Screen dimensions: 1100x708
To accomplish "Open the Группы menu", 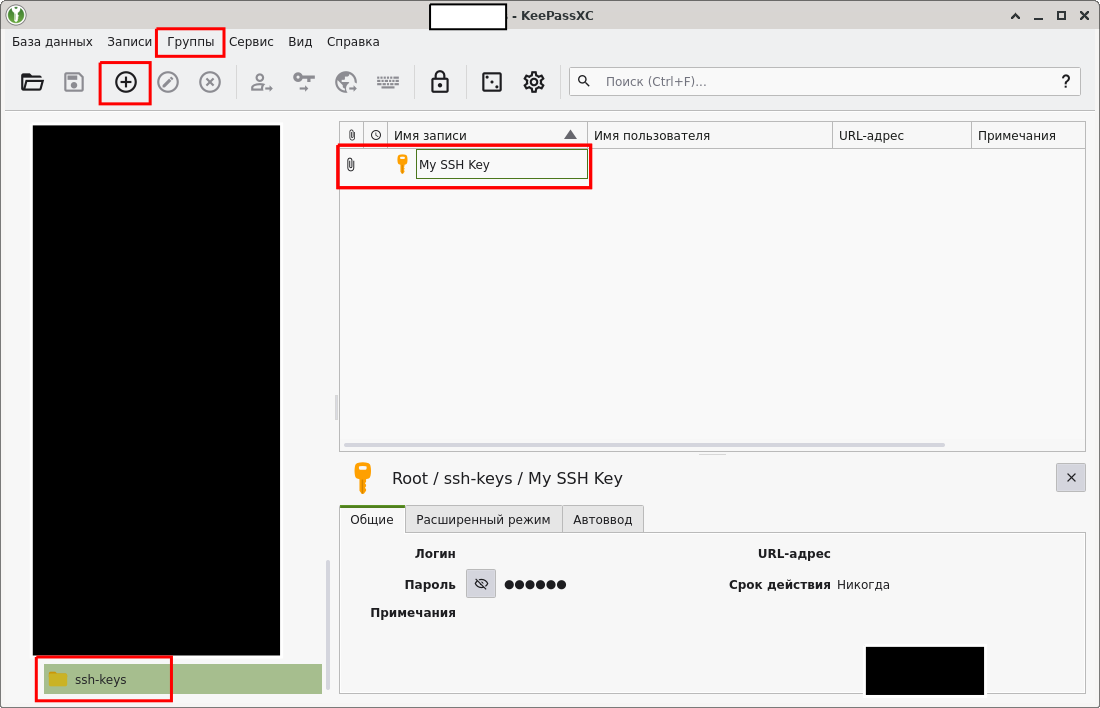I will (190, 42).
